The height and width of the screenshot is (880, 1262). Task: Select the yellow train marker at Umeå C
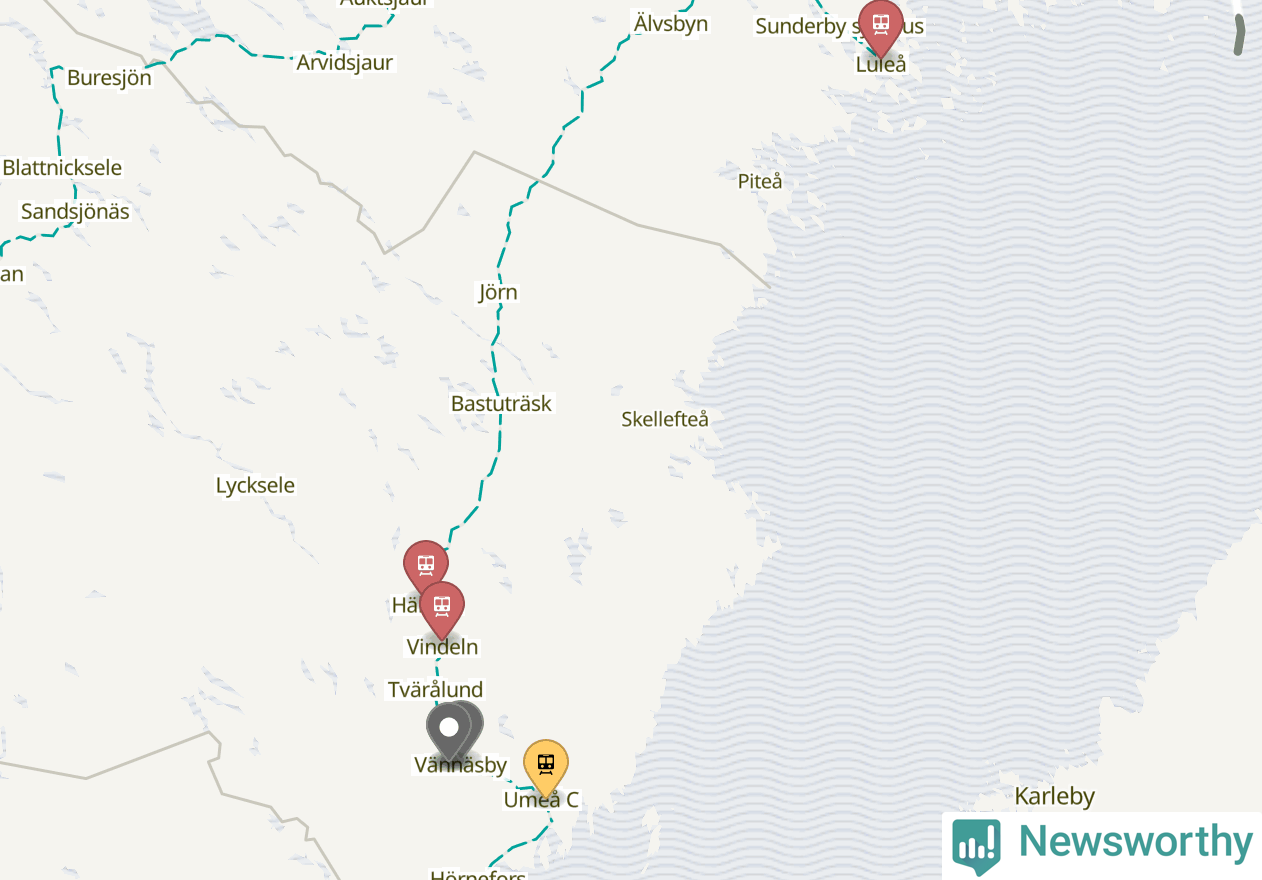[x=546, y=767]
